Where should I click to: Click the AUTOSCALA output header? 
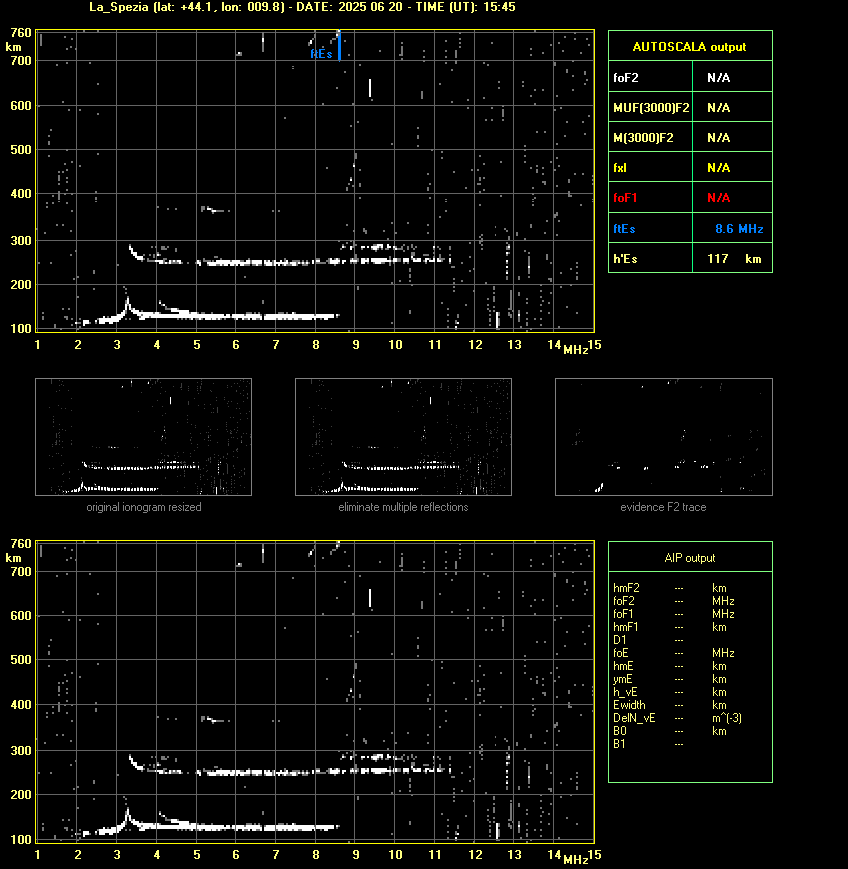[x=689, y=47]
